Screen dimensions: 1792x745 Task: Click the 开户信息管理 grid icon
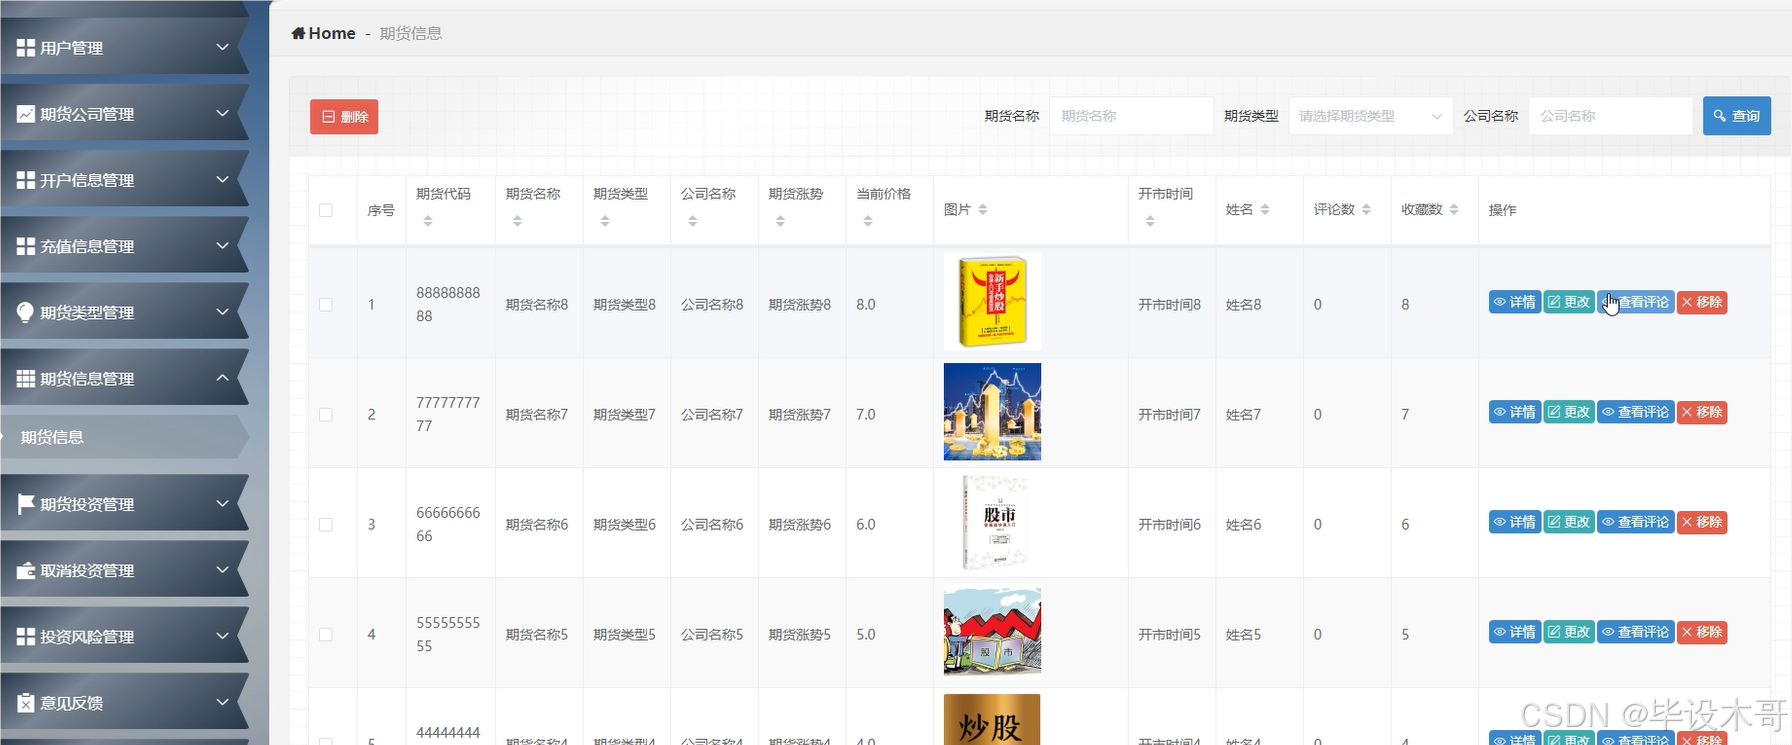[26, 180]
